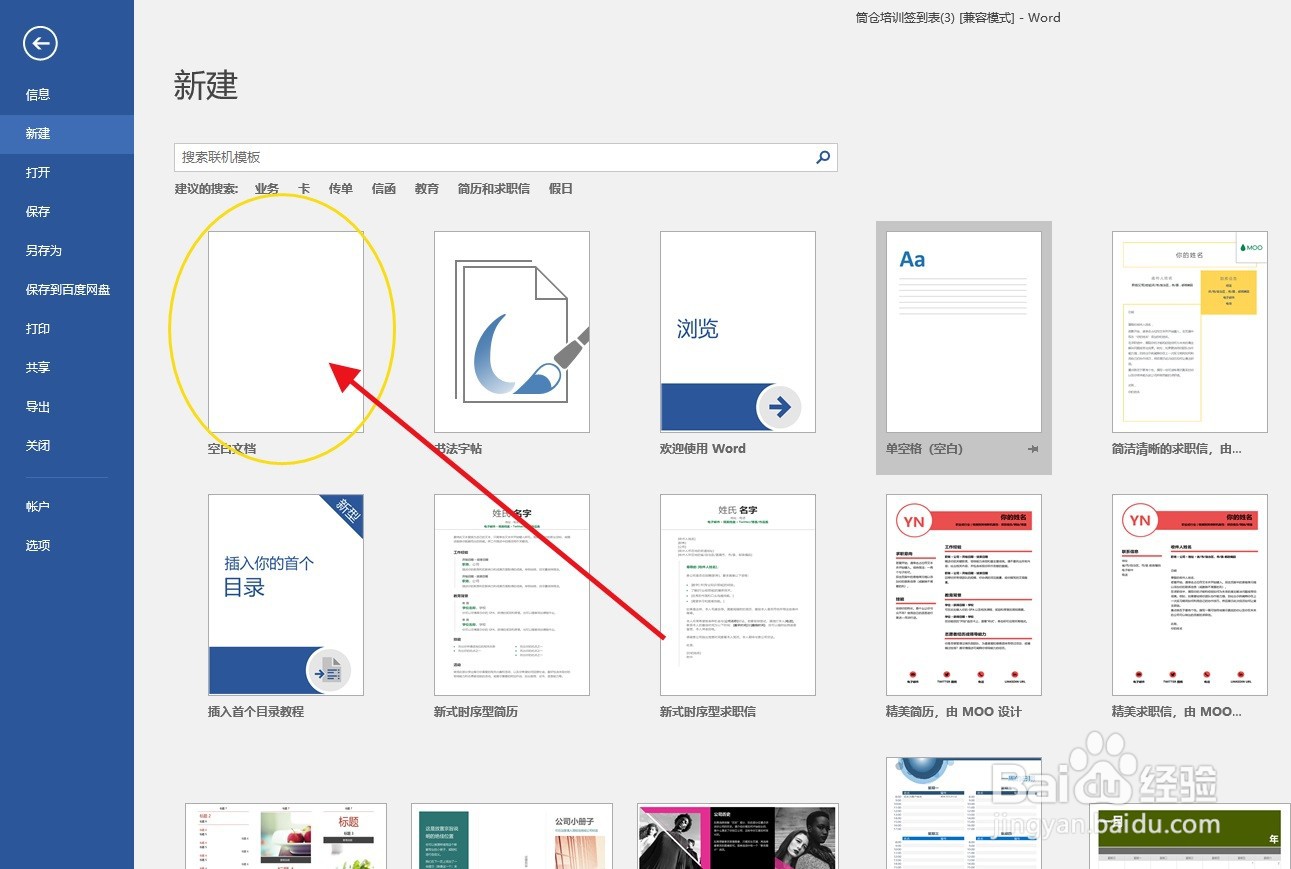The height and width of the screenshot is (869, 1291).
Task: Click the 欢迎使用 Word label text
Action: [x=703, y=449]
